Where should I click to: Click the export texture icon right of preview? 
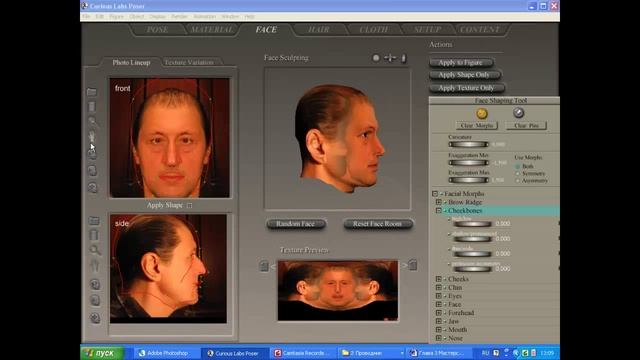(413, 265)
